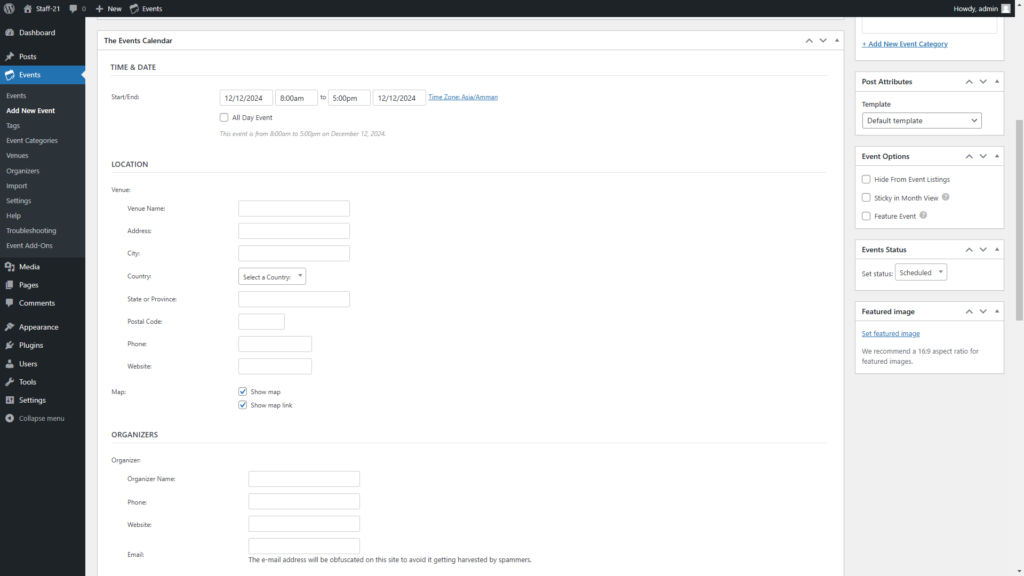Click the WordPress logo icon
This screenshot has height=576, width=1024.
(x=9, y=8)
